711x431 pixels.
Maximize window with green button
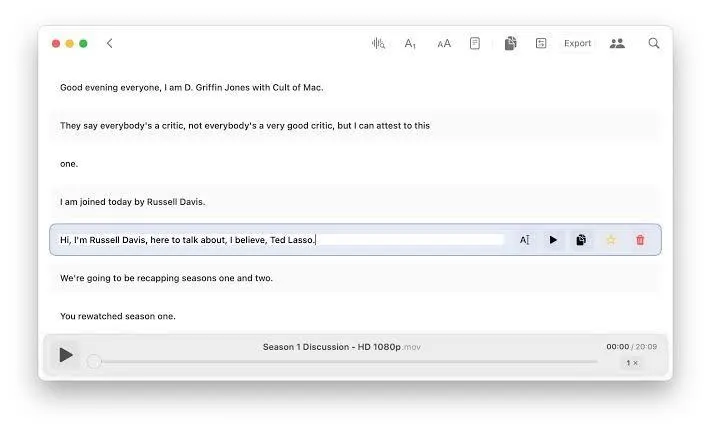pos(83,44)
